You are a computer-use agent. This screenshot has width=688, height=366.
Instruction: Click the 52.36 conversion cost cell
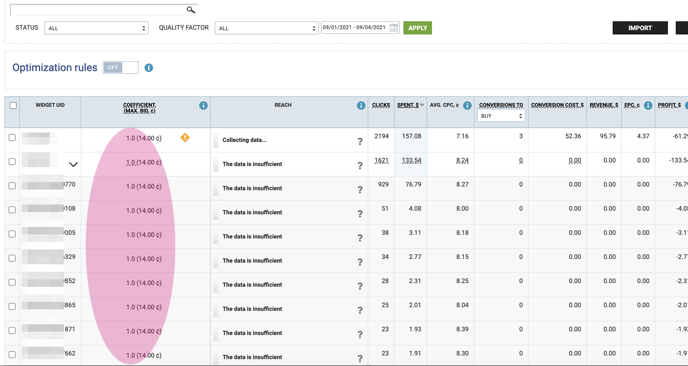click(573, 136)
